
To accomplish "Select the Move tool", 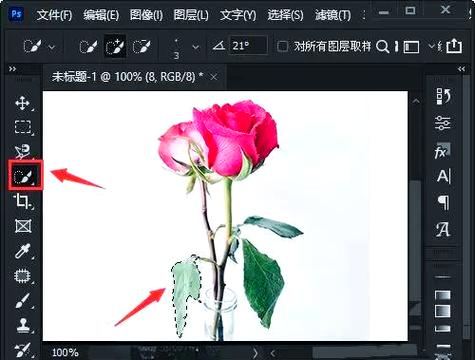I will [22, 103].
